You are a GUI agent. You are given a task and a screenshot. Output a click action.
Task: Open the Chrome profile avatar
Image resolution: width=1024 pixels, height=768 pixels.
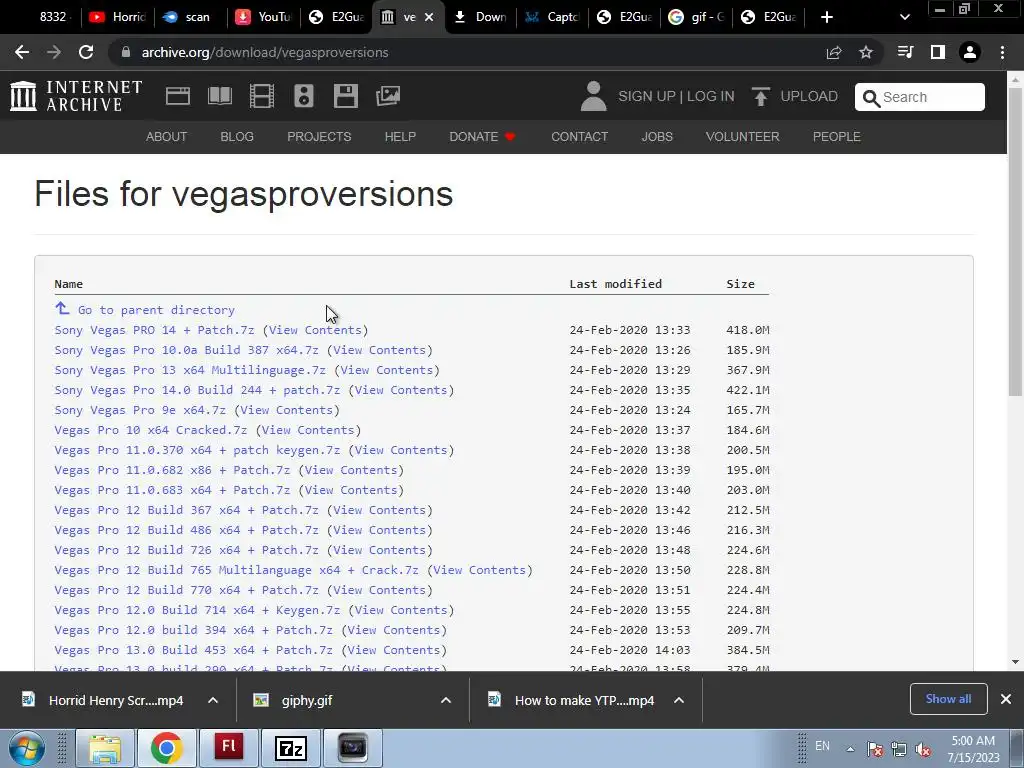pyautogui.click(x=970, y=52)
